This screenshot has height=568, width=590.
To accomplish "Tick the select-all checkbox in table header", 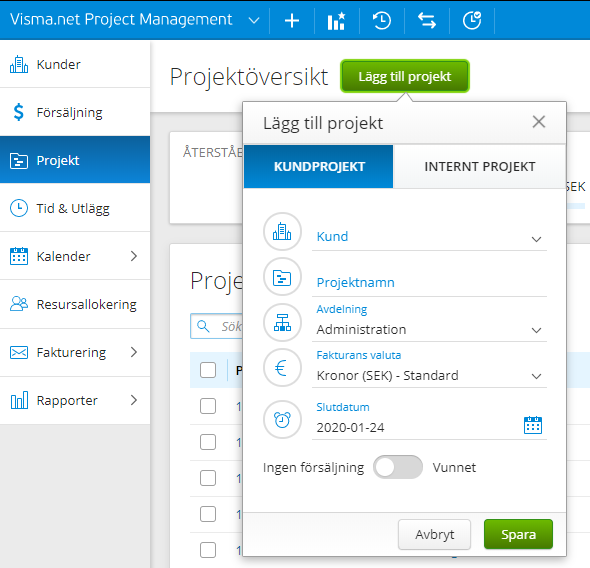I will (x=208, y=370).
